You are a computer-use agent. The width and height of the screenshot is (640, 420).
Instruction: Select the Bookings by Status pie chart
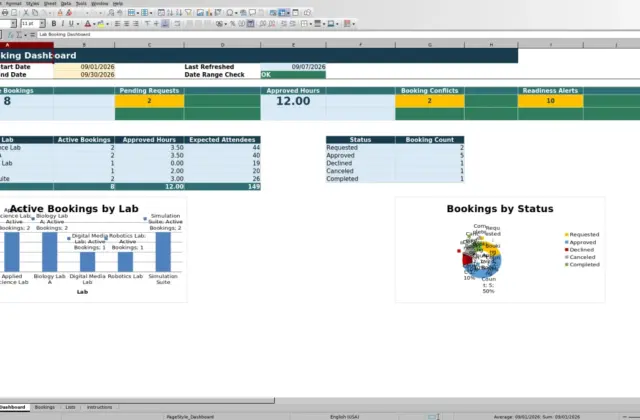500,250
